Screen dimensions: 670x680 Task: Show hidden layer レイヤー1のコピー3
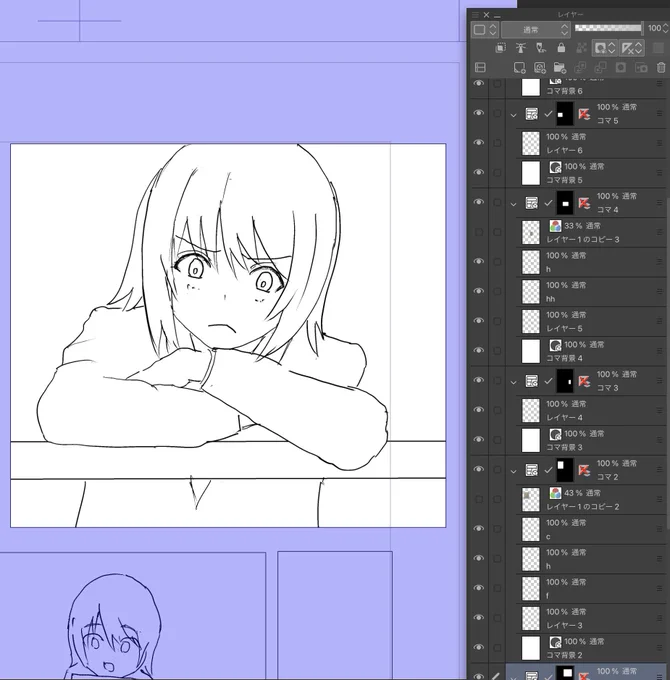pyautogui.click(x=479, y=232)
